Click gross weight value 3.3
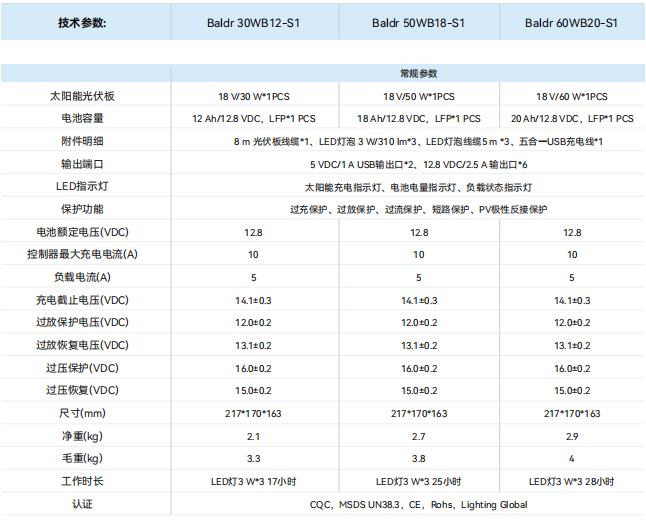Image resolution: width=646 pixels, height=520 pixels. click(x=253, y=459)
